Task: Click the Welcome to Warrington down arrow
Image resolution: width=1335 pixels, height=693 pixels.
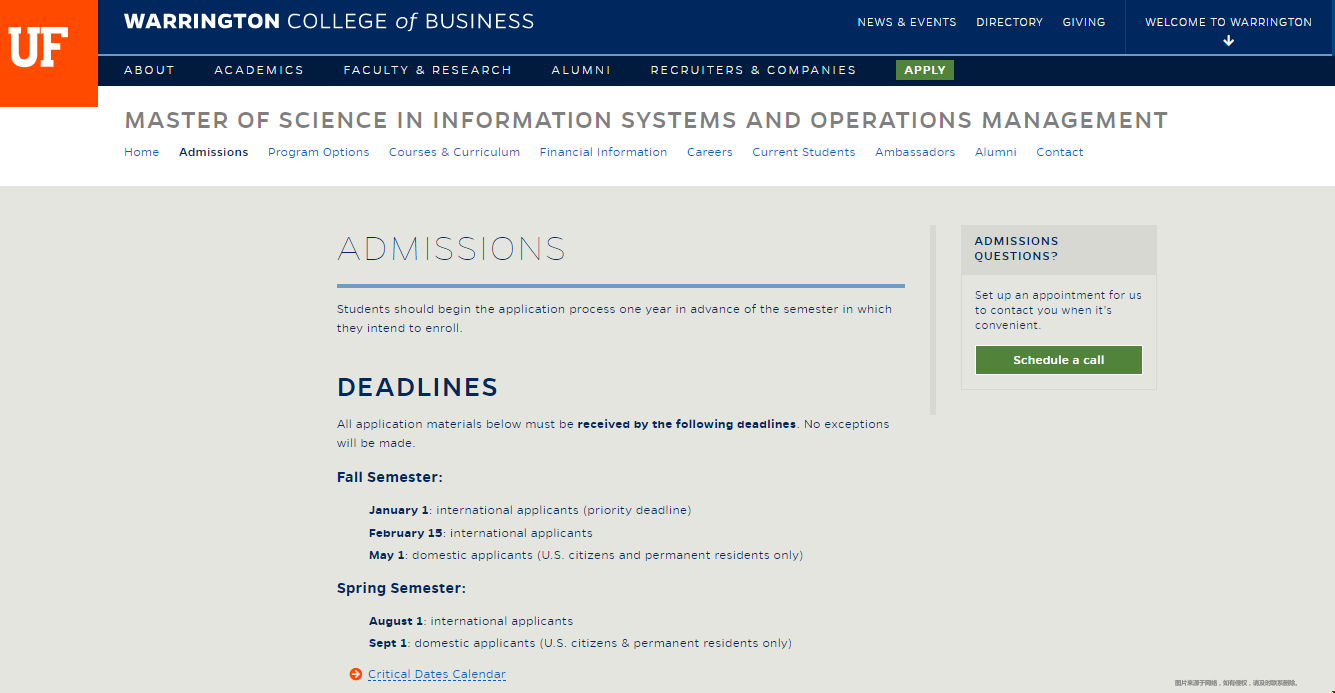Action: point(1229,41)
